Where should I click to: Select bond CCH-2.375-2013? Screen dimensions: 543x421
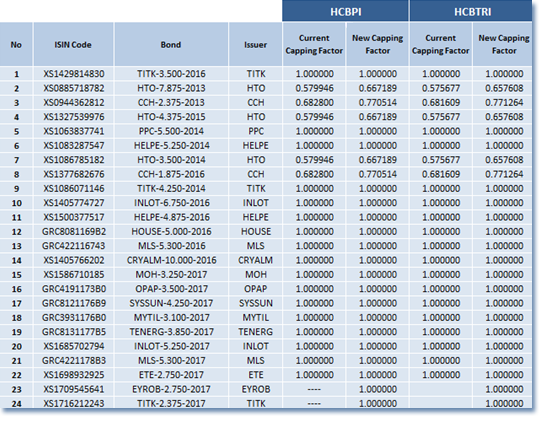click(x=171, y=102)
